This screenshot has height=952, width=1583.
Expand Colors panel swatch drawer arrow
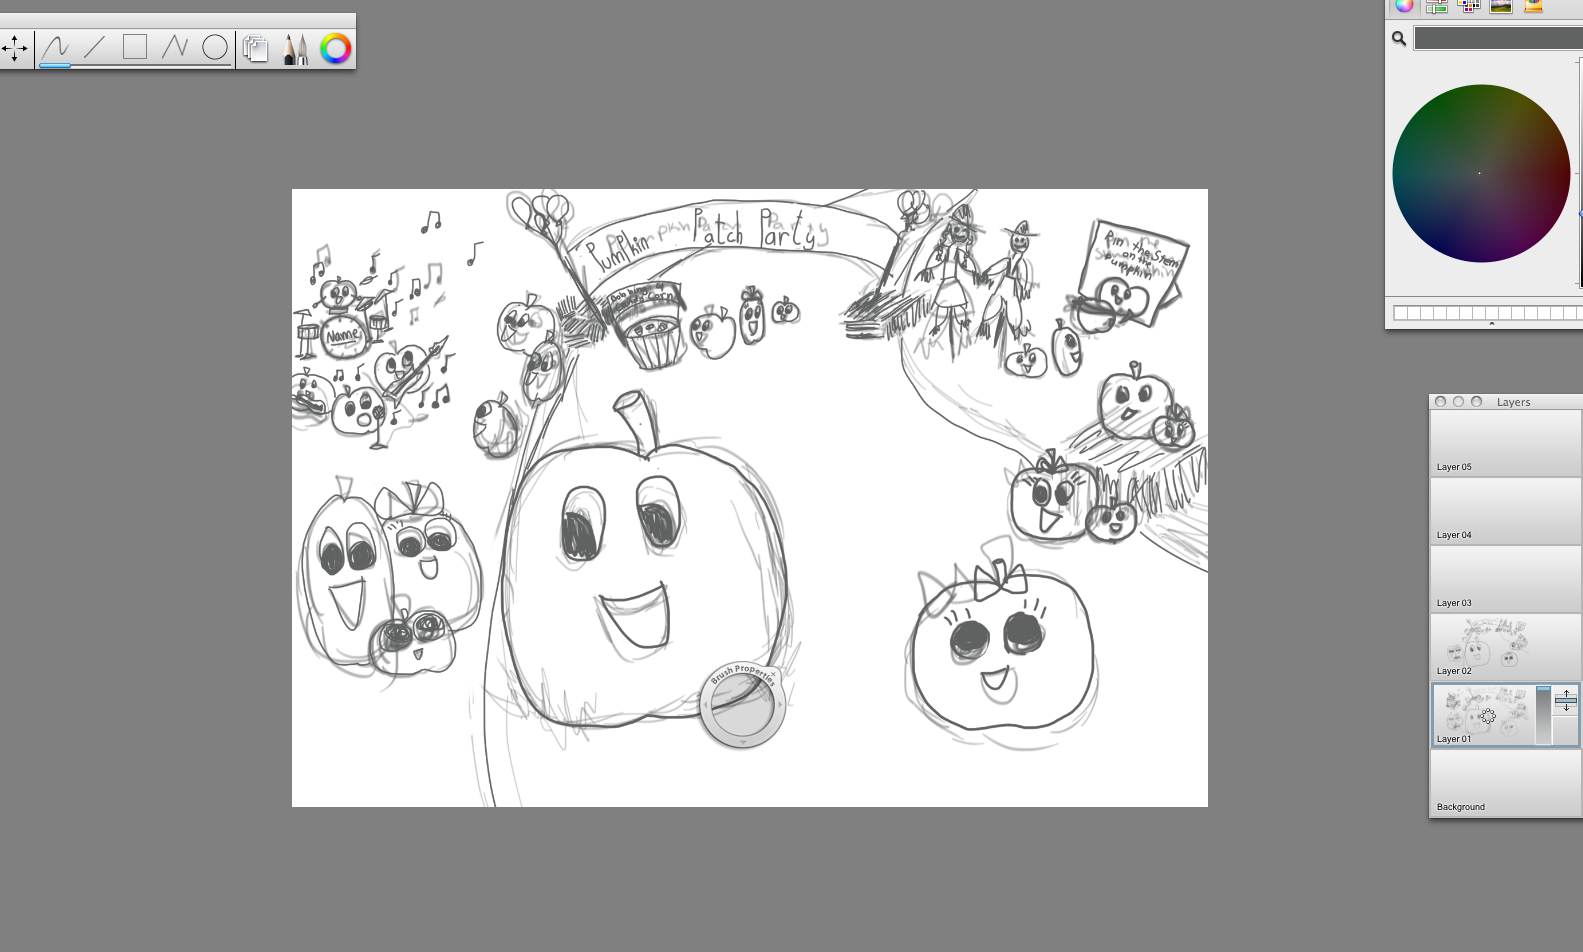1491,324
